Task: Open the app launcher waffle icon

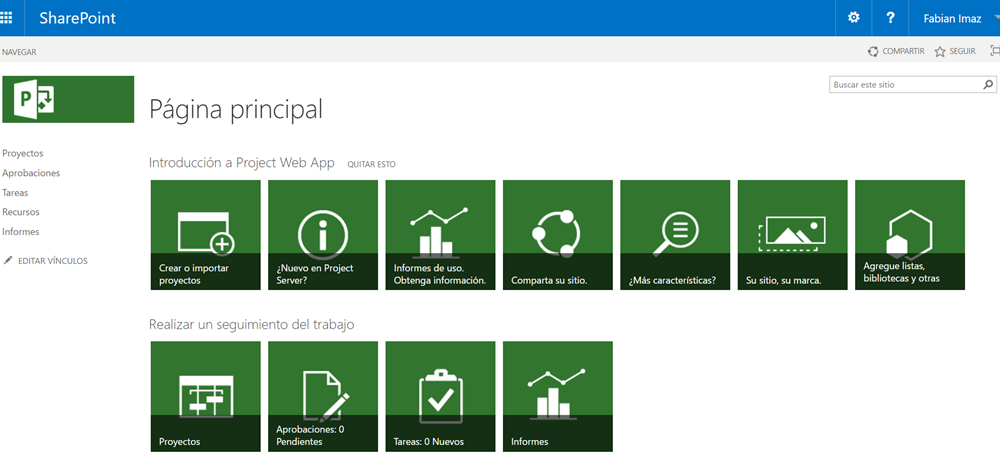Action: [6, 18]
